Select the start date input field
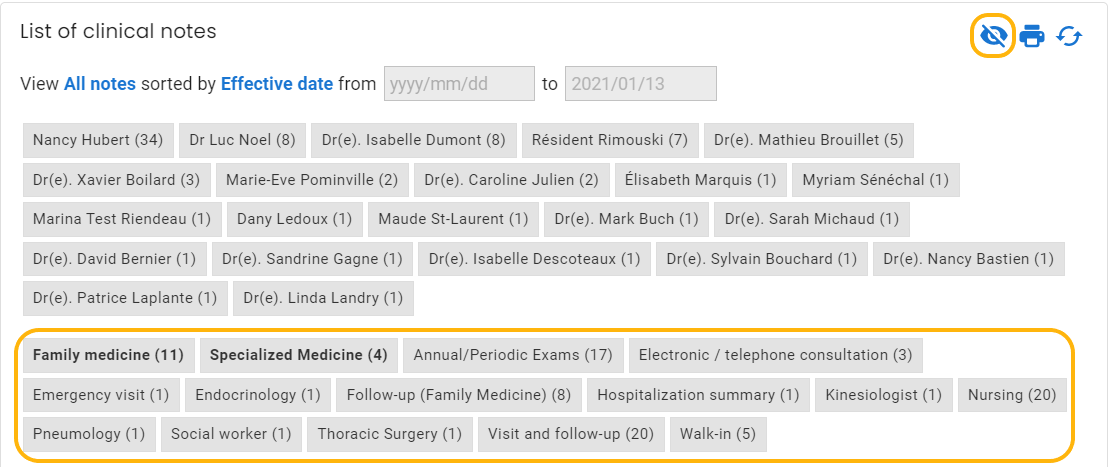 (x=460, y=84)
